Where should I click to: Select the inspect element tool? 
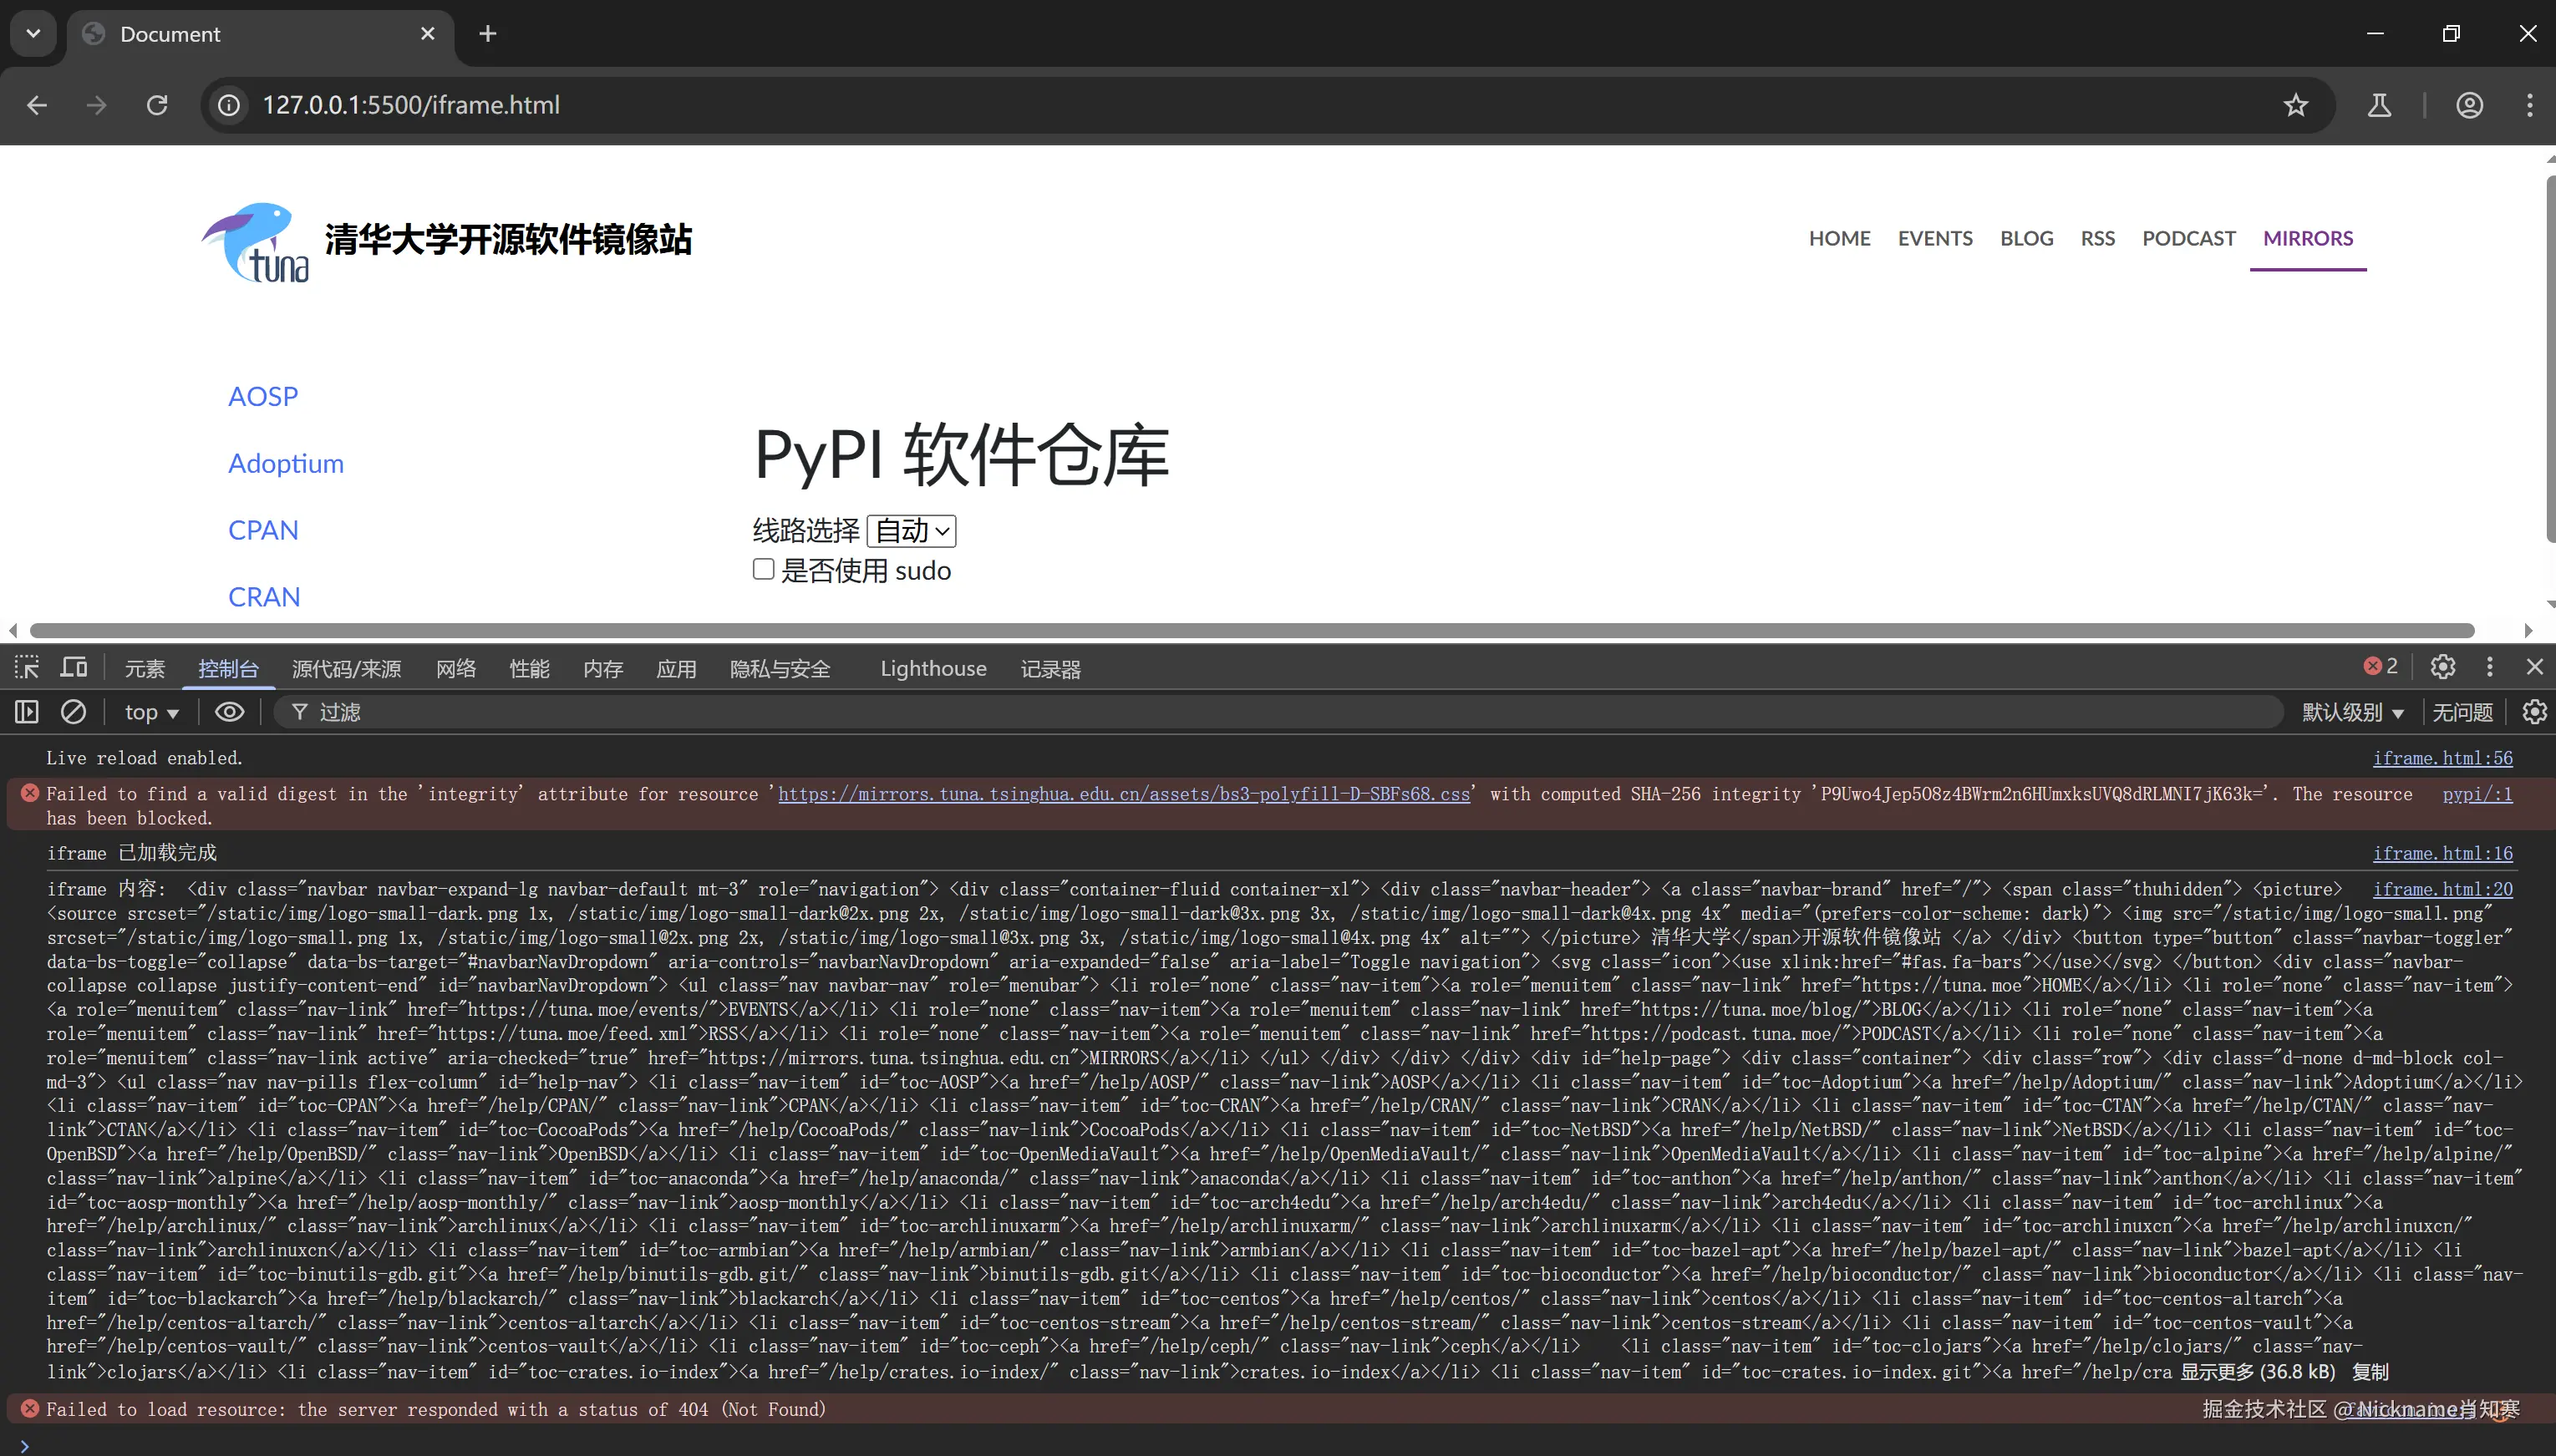click(26, 667)
